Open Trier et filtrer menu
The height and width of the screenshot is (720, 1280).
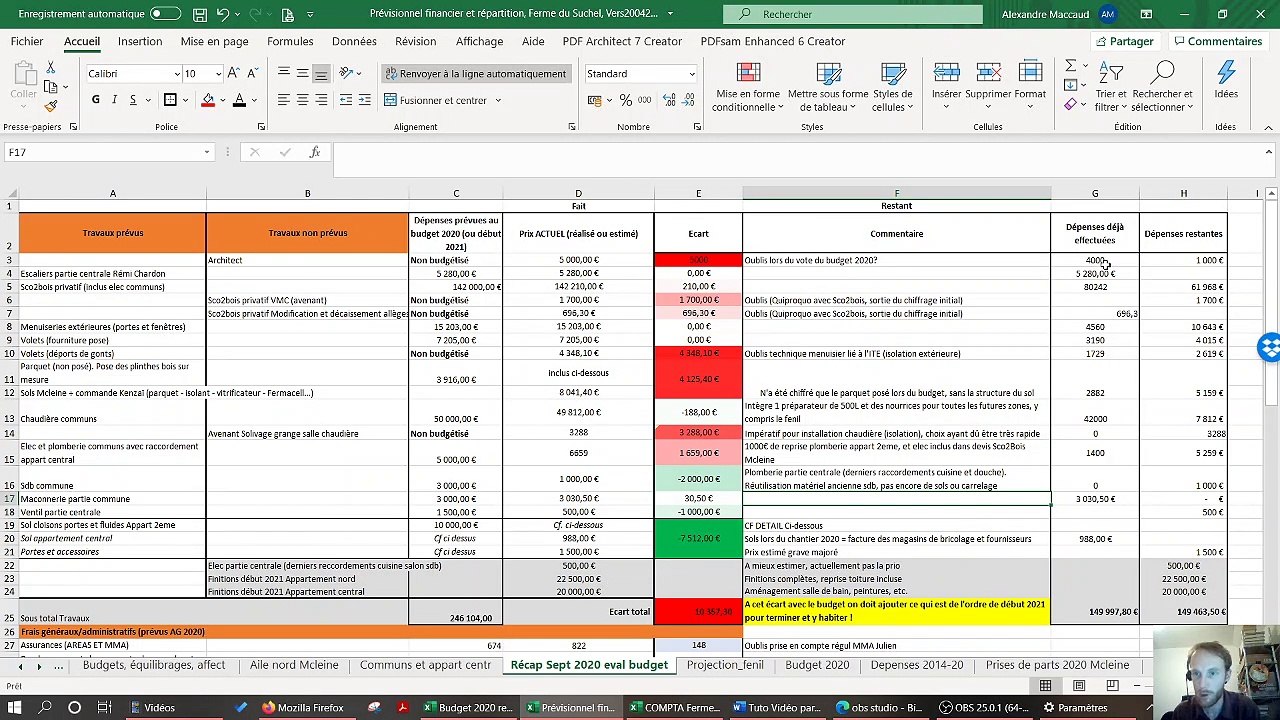click(1111, 87)
